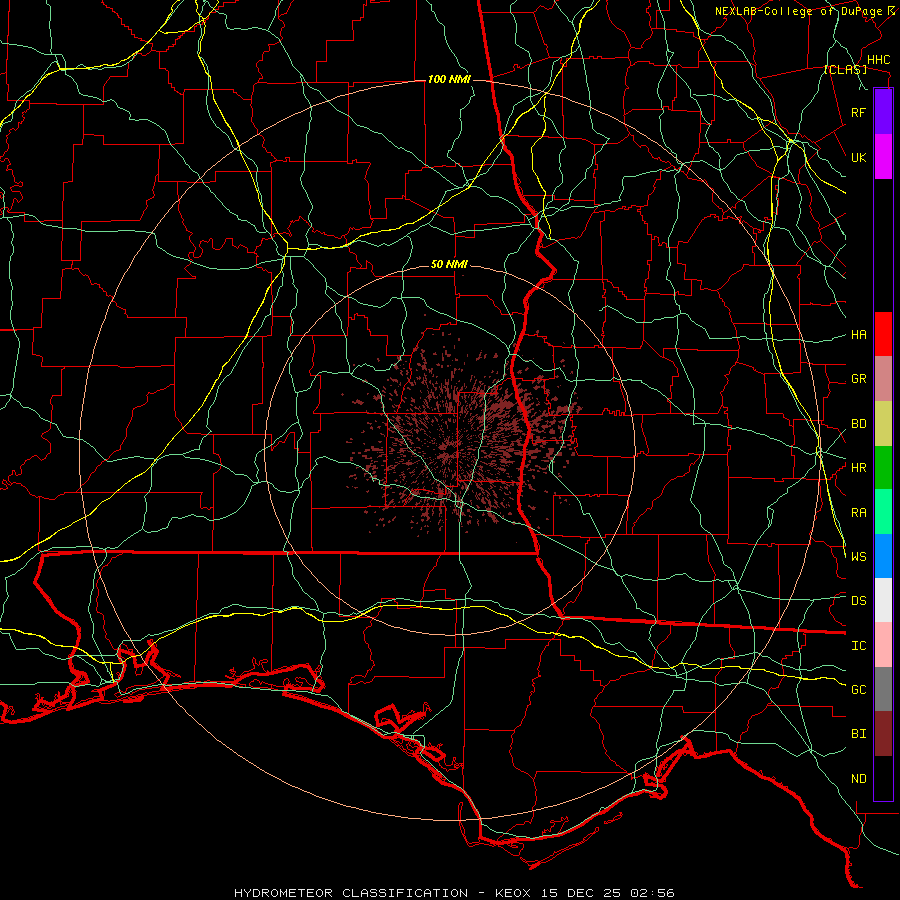The width and height of the screenshot is (900, 900).
Task: Click the 'IC' legend label
Action: [858, 646]
